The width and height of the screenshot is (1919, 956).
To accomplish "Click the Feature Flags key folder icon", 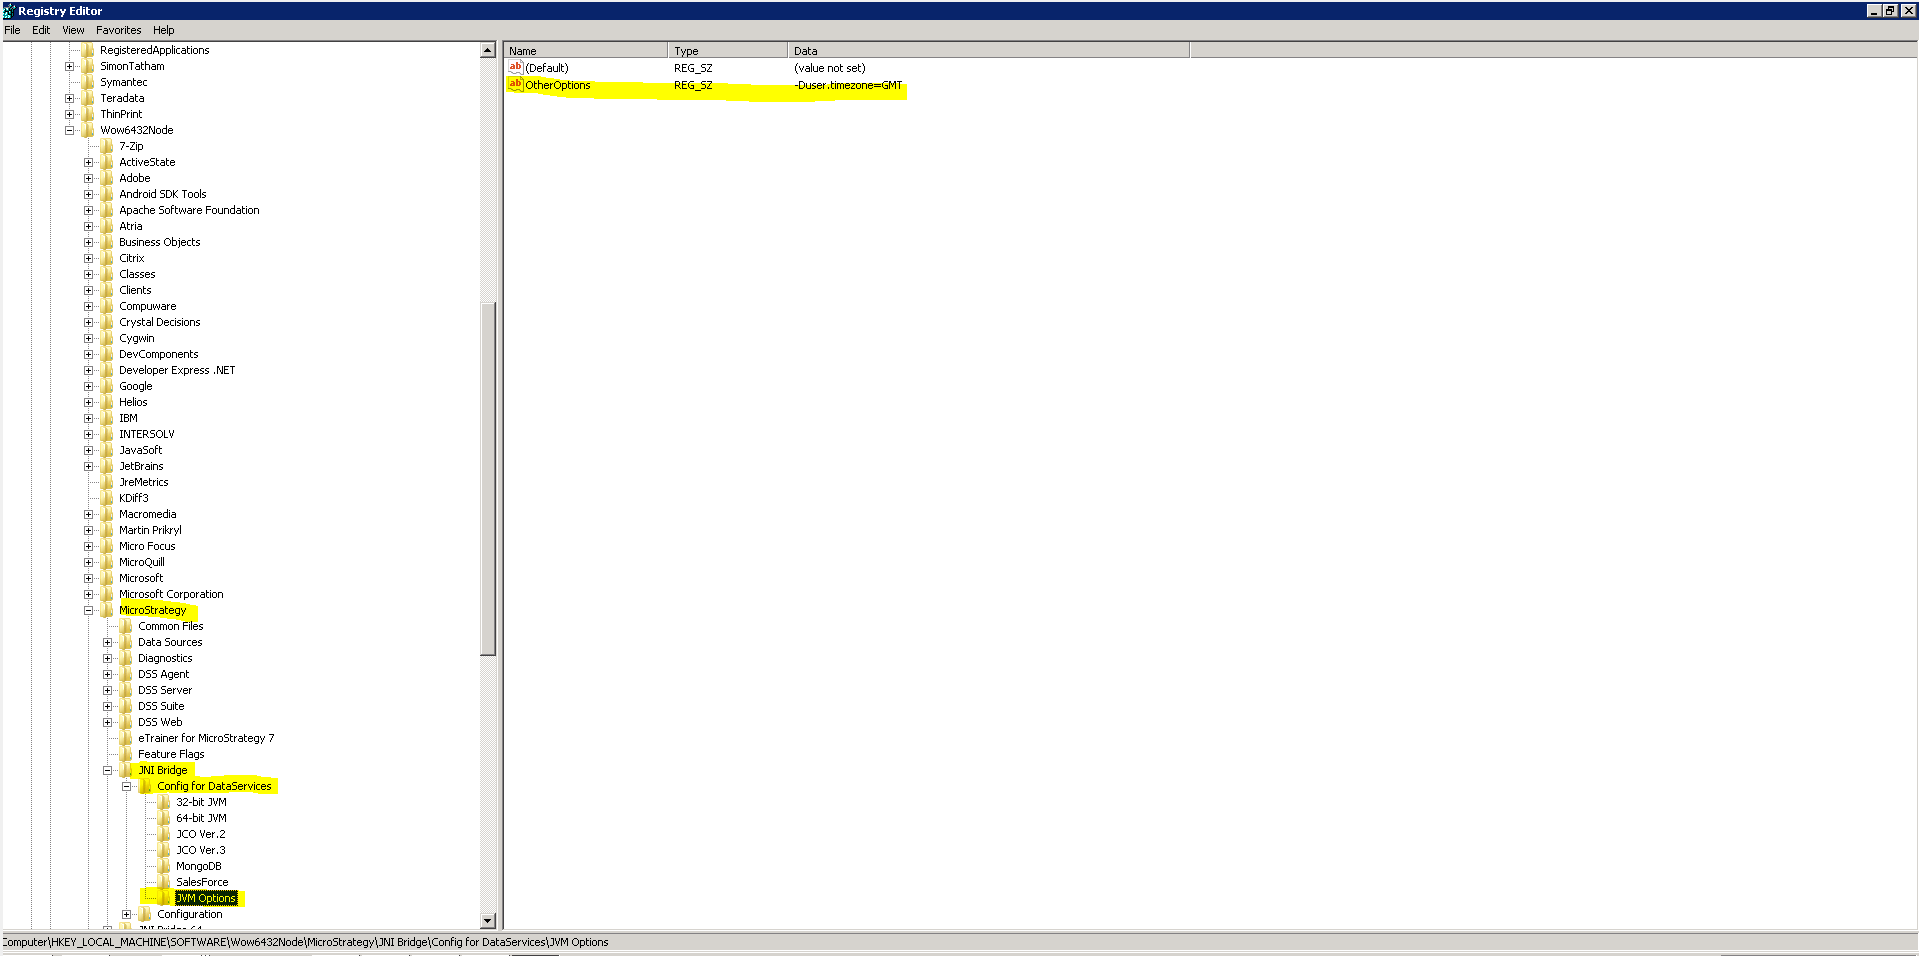I will click(x=127, y=754).
